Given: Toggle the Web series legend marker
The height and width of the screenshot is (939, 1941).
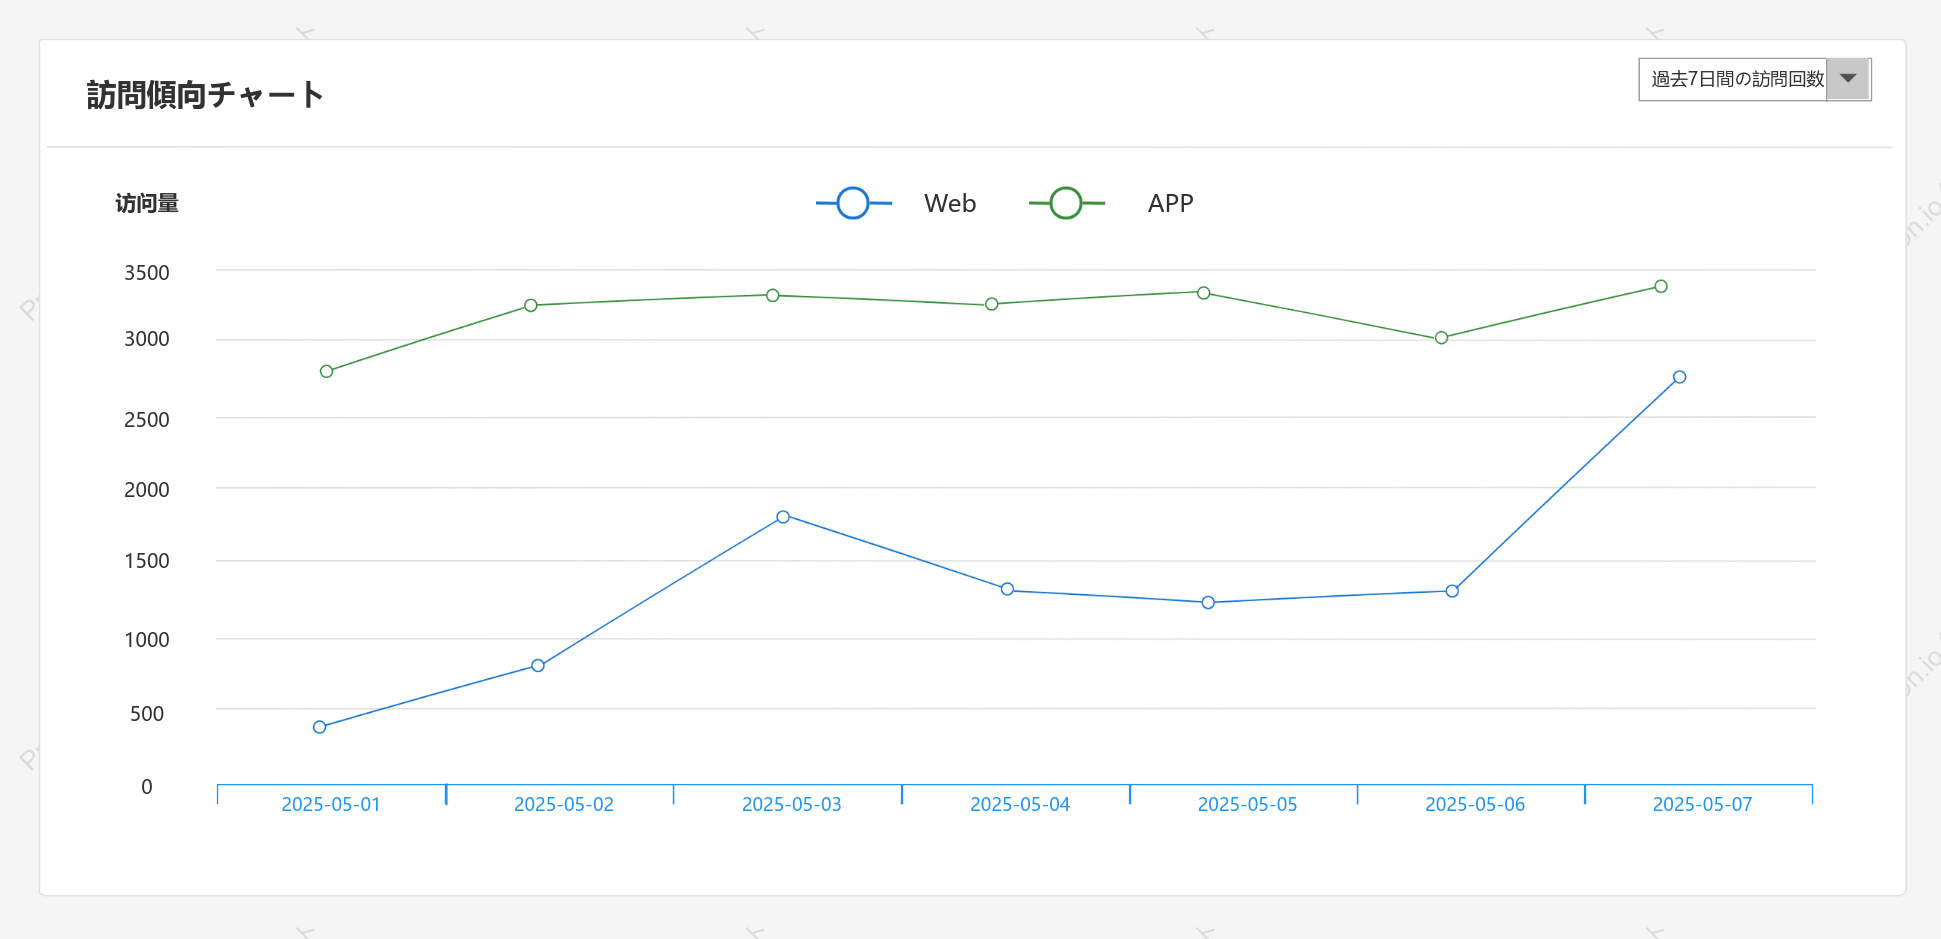Looking at the screenshot, I should click(x=853, y=203).
